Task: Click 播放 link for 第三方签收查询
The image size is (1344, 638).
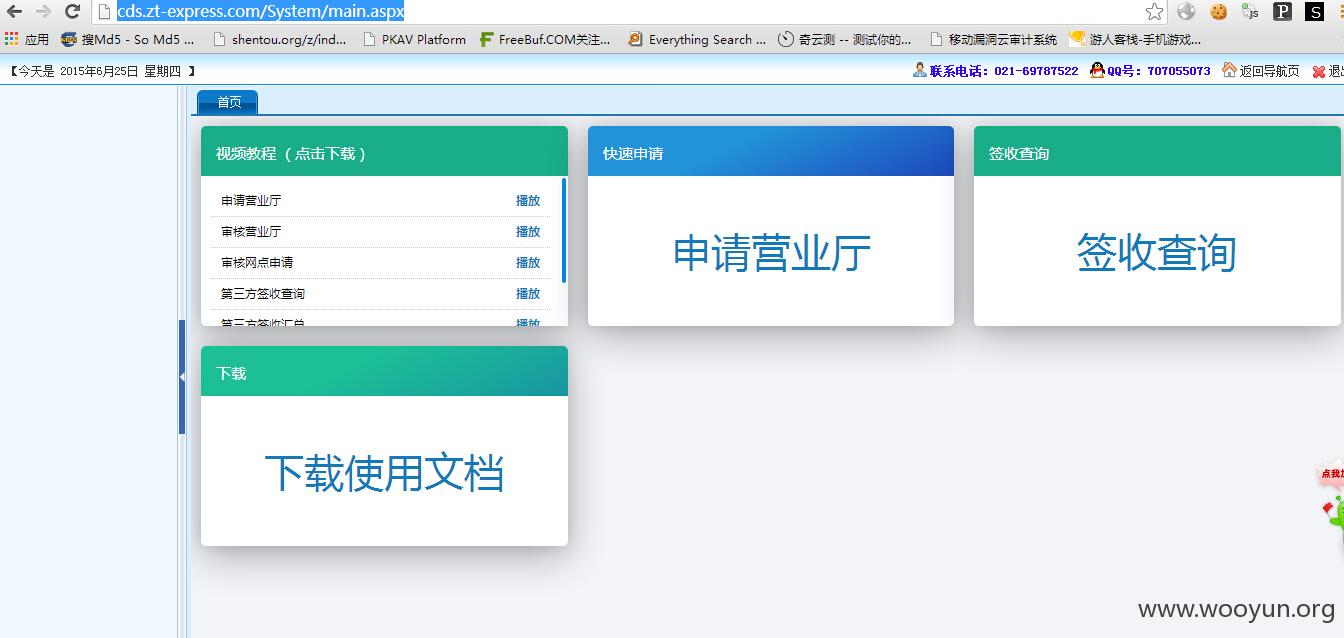Action: pyautogui.click(x=528, y=294)
